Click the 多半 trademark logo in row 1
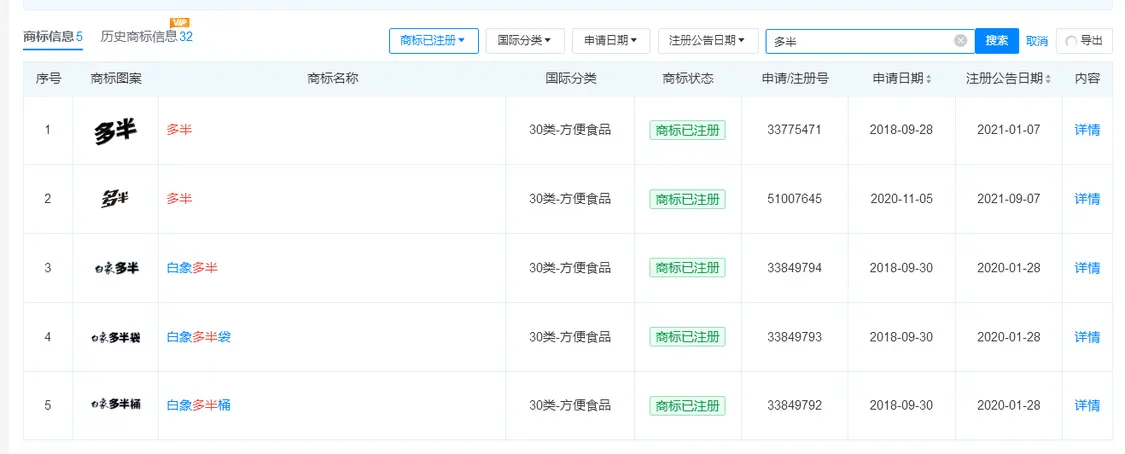 coord(115,130)
